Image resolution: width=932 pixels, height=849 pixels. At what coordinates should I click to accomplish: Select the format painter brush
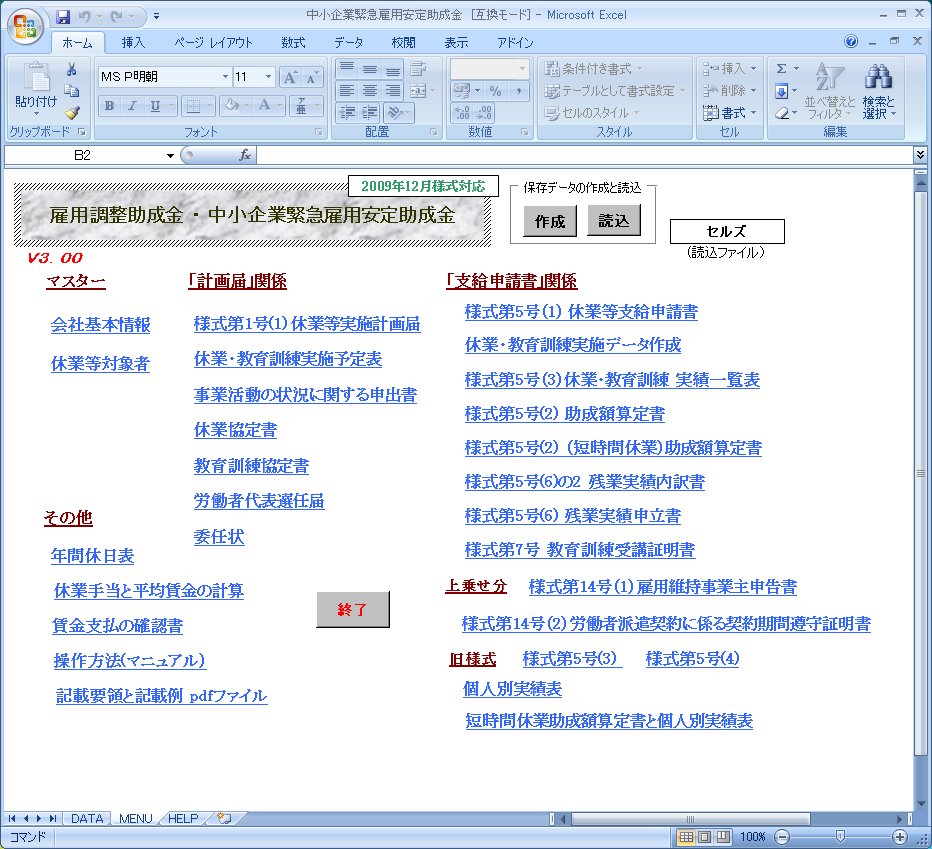click(x=71, y=112)
